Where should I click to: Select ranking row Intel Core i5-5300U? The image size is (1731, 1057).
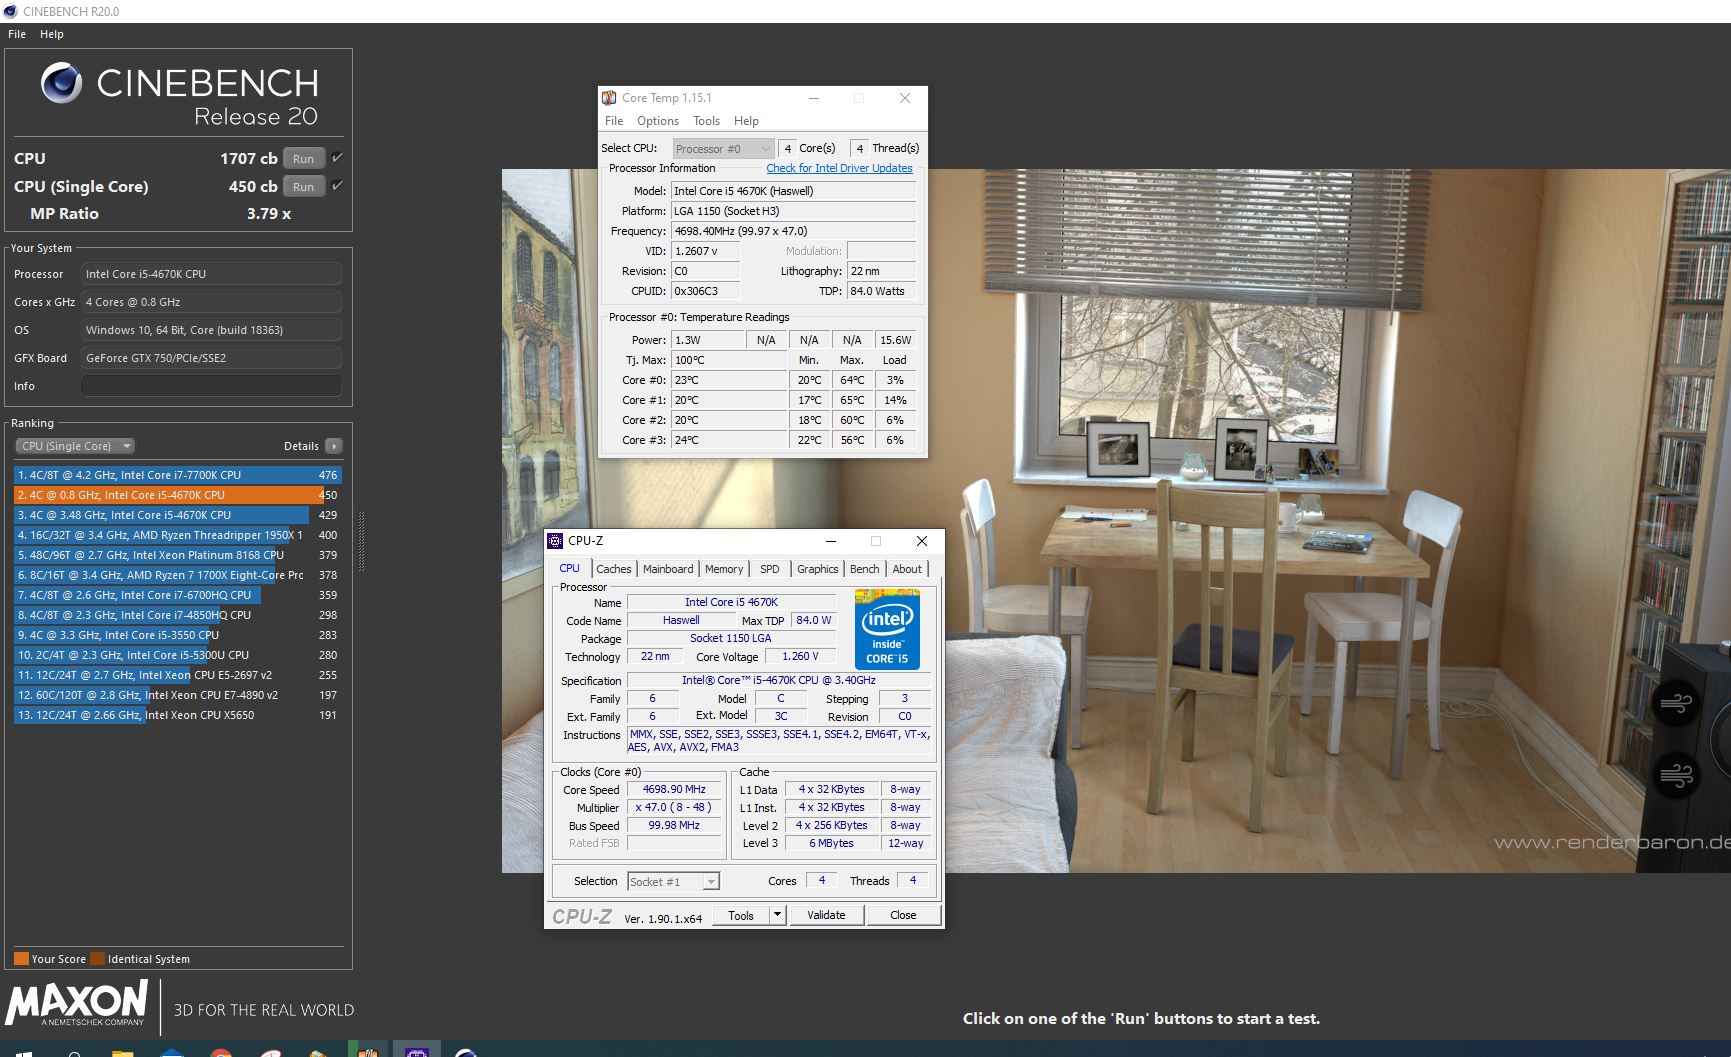tap(177, 655)
